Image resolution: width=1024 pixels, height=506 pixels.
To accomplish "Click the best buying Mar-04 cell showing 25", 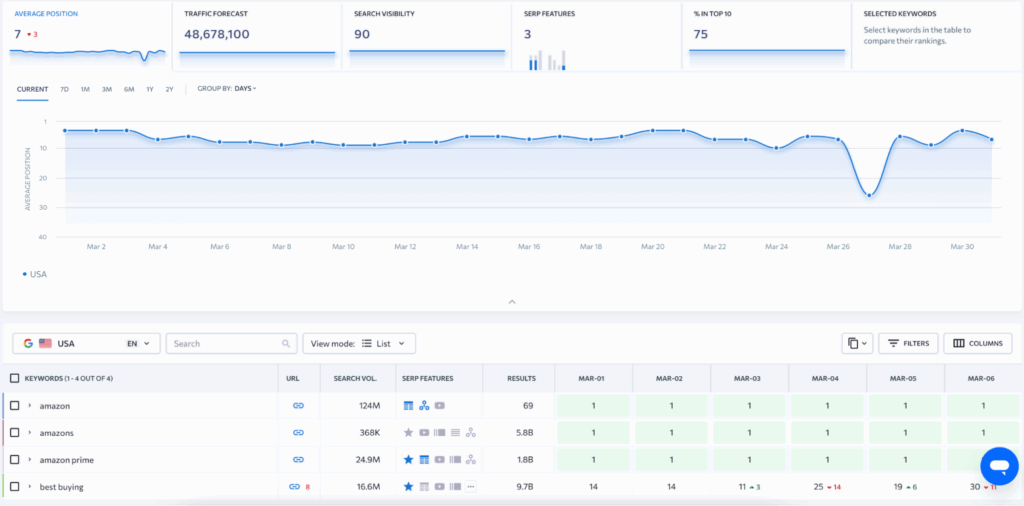I will coord(827,486).
